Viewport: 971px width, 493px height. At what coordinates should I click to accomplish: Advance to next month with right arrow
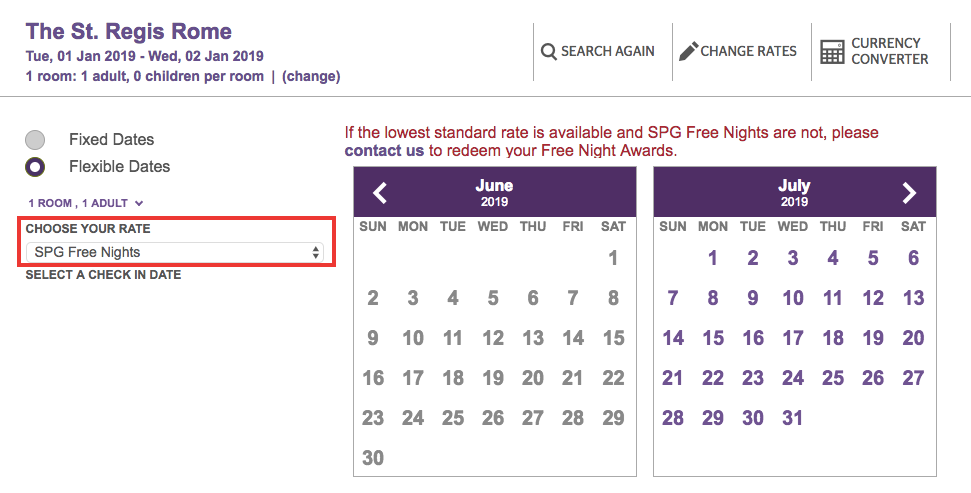(908, 193)
